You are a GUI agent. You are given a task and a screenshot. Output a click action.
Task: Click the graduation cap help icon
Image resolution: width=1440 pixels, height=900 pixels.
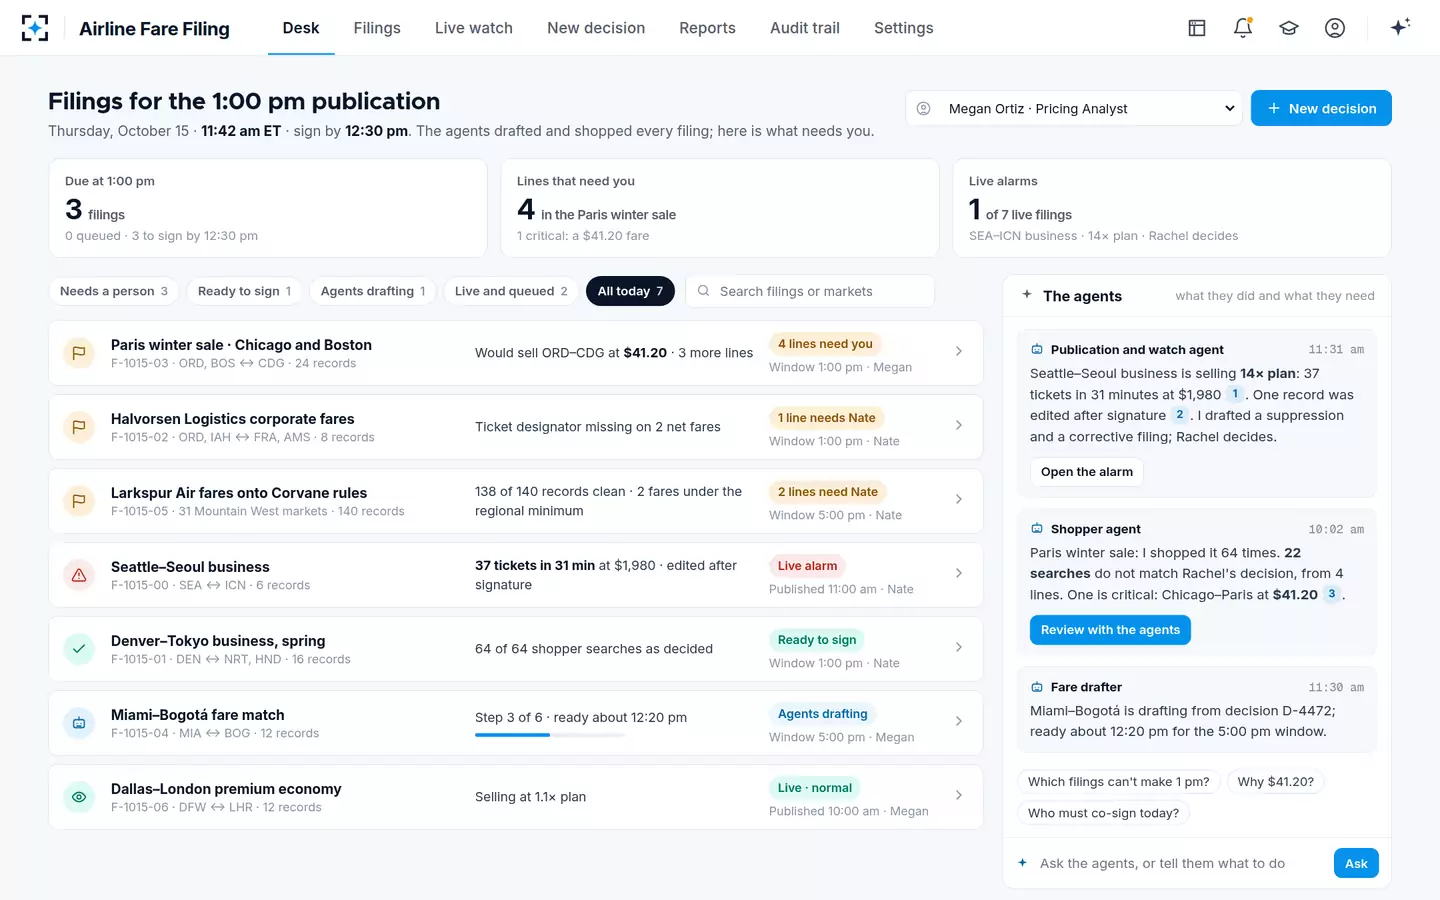coord(1289,28)
